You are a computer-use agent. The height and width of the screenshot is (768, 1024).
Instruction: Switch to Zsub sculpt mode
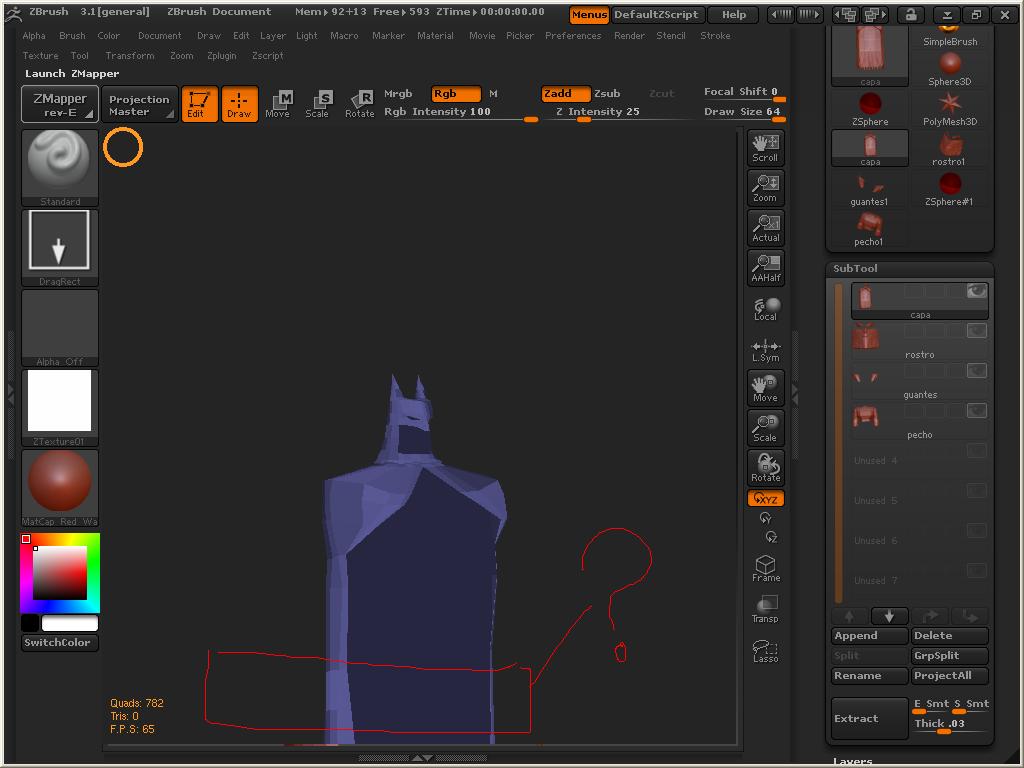click(607, 93)
